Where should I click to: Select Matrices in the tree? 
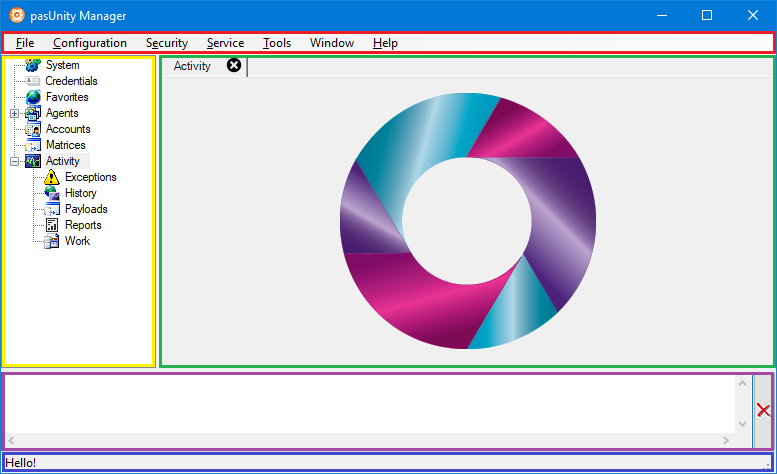(x=65, y=145)
